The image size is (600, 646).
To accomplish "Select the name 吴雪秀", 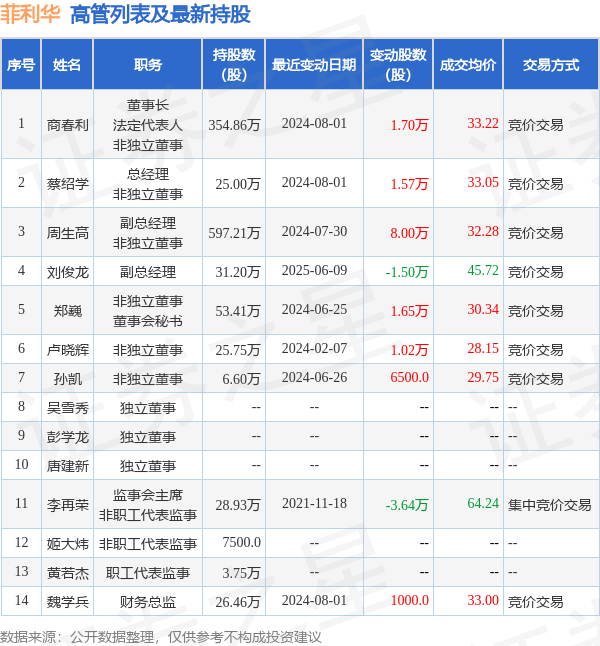I will (x=68, y=408).
